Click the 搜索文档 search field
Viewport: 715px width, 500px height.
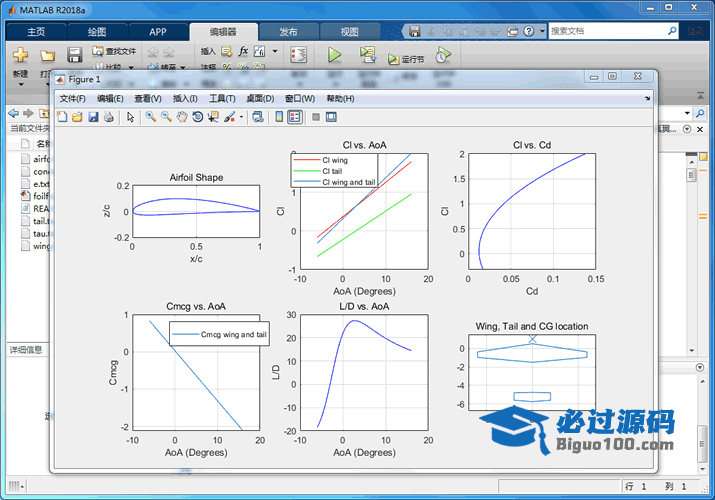(x=607, y=31)
